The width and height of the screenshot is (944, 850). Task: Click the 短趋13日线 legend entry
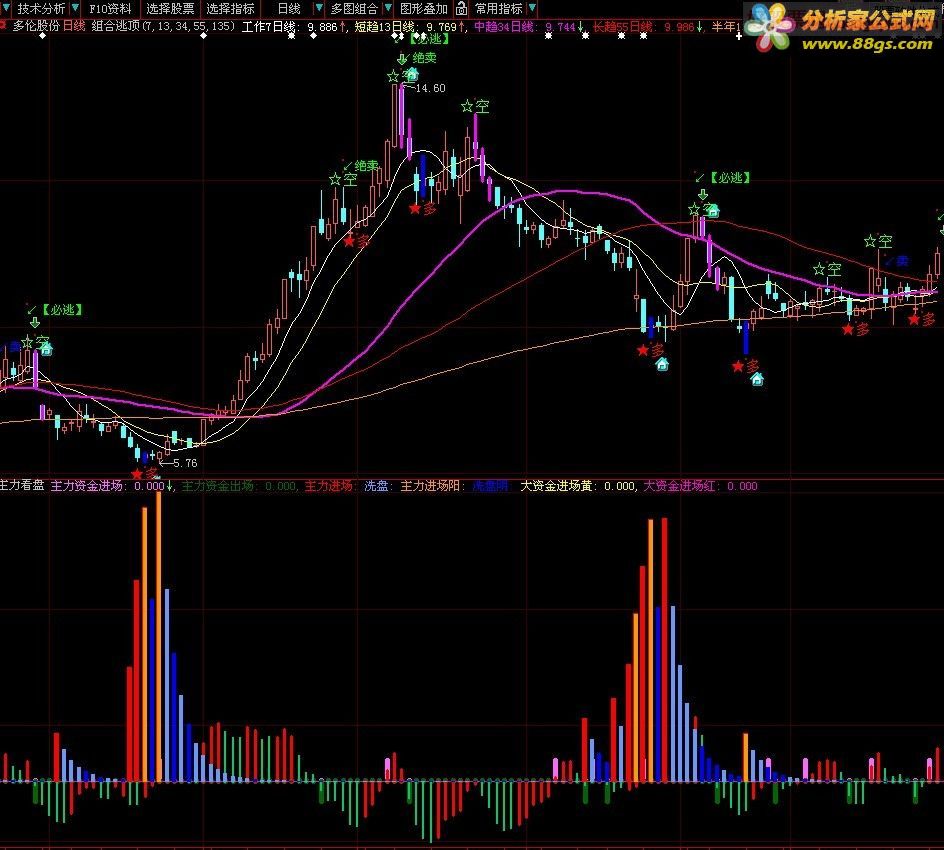point(409,27)
